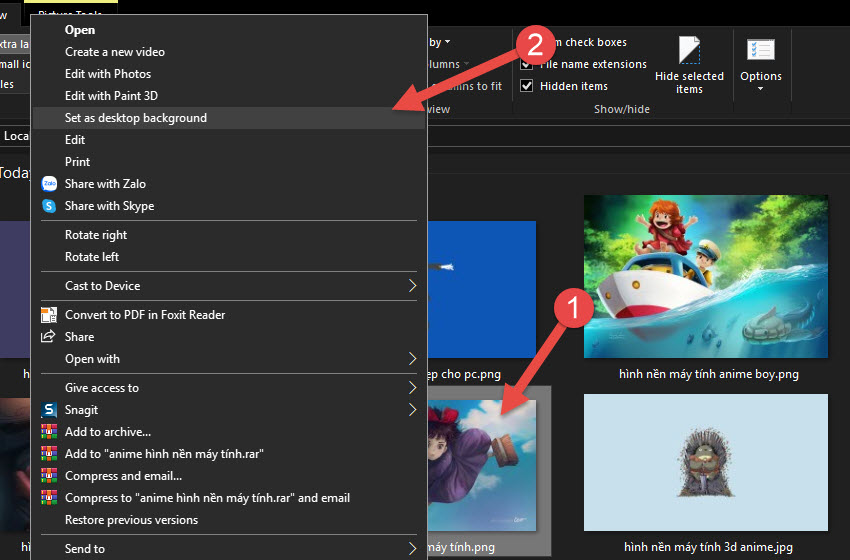The image size is (850, 560).
Task: Click the Zalo icon in context menu
Action: [49, 184]
